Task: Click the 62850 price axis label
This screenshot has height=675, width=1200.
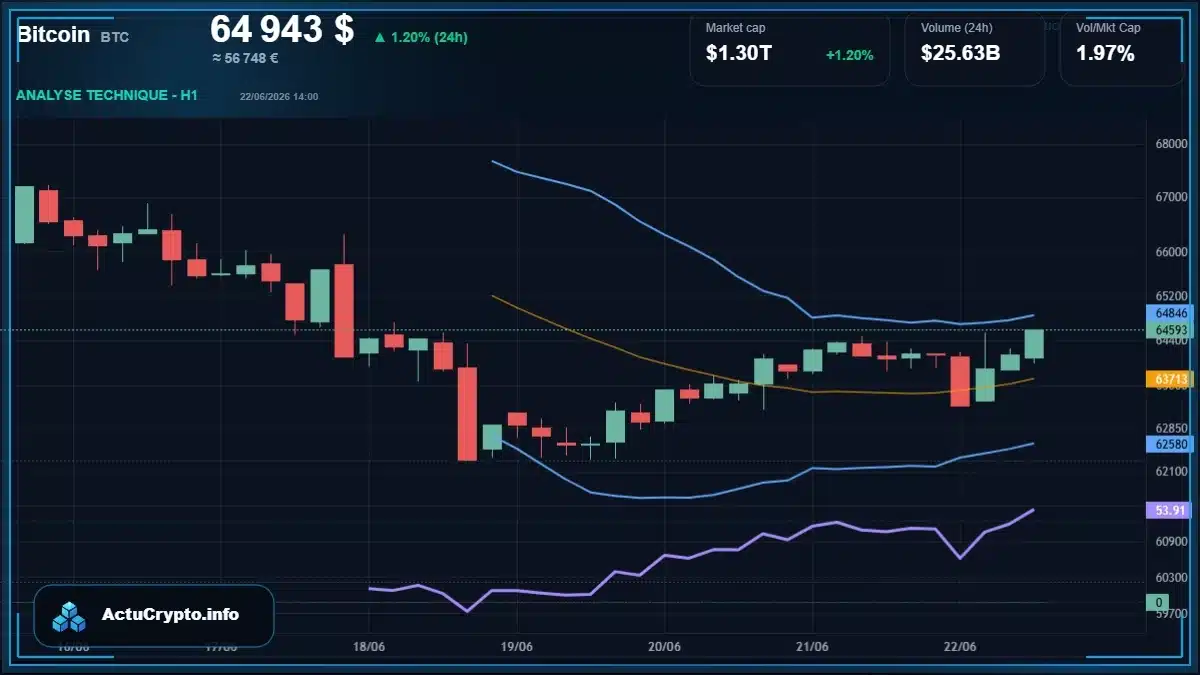Action: point(1170,428)
